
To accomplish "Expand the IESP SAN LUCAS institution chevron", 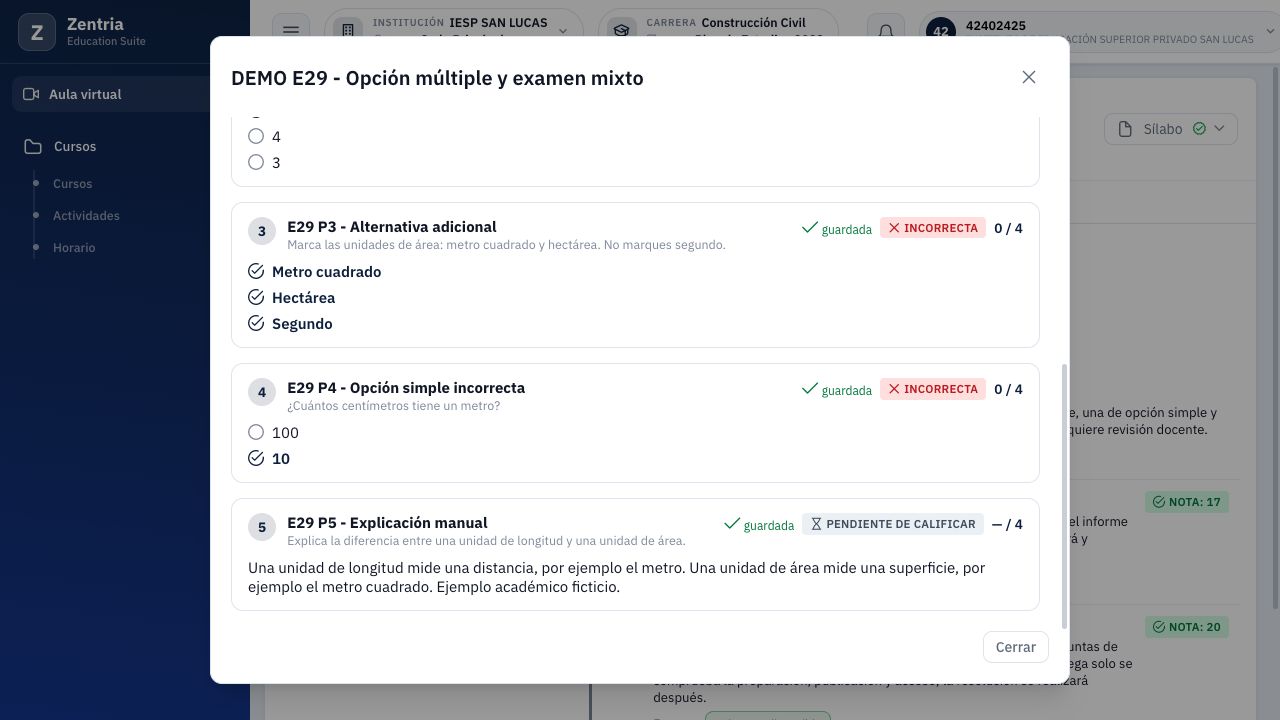I will point(562,31).
